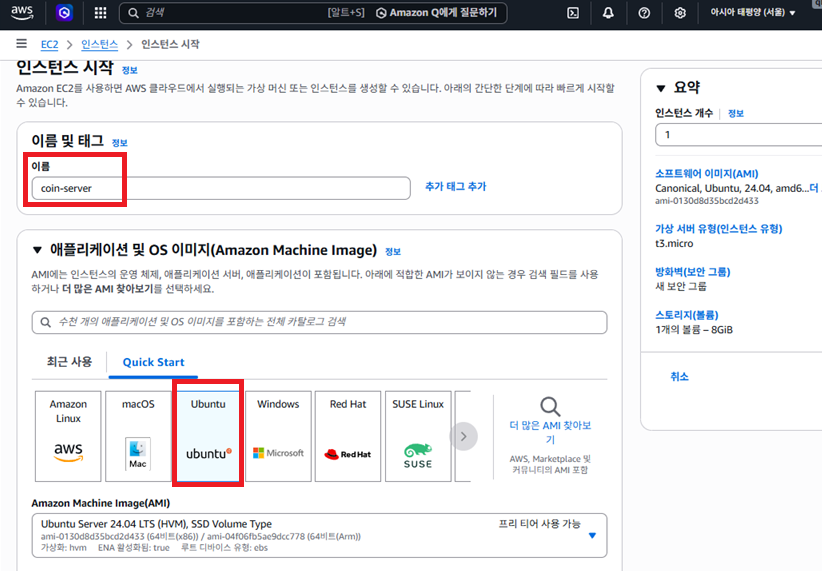
Task: Open 정보 link beside Amazon Machine Image heading
Action: (x=393, y=252)
